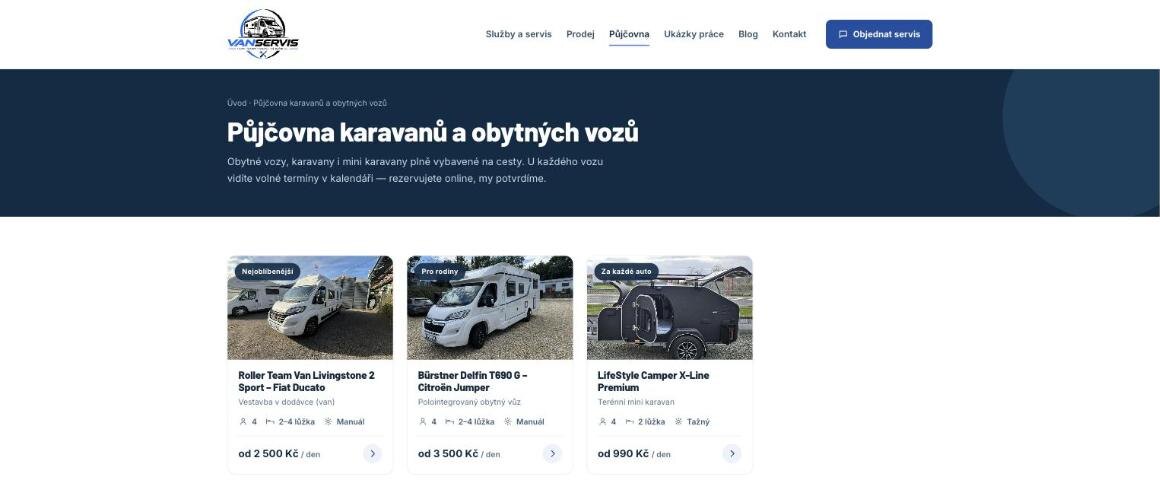
Task: Click the bed icon on Roller Team card
Action: pyautogui.click(x=270, y=422)
